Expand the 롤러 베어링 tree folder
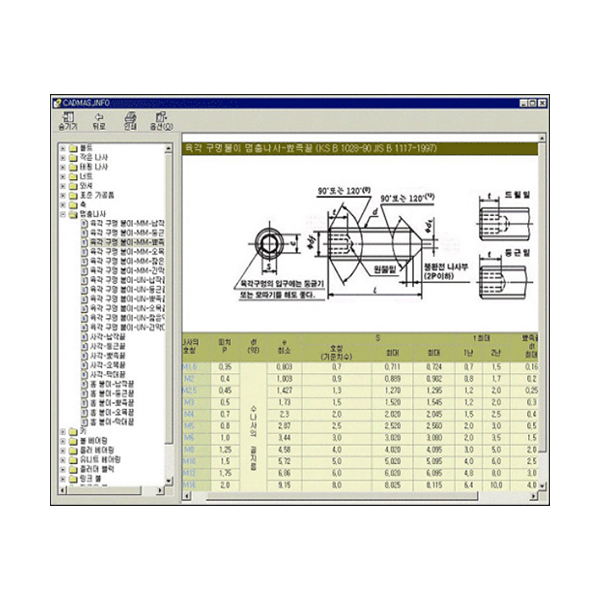The height and width of the screenshot is (600, 600). point(62,449)
